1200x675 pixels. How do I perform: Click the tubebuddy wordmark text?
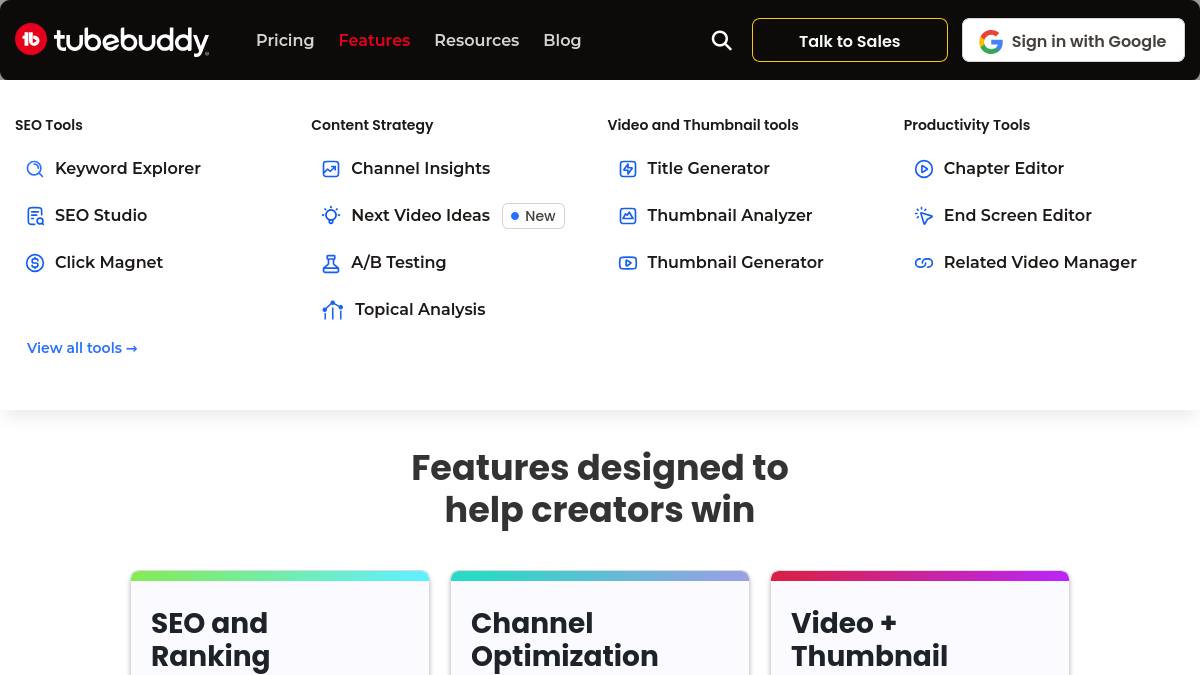click(131, 41)
